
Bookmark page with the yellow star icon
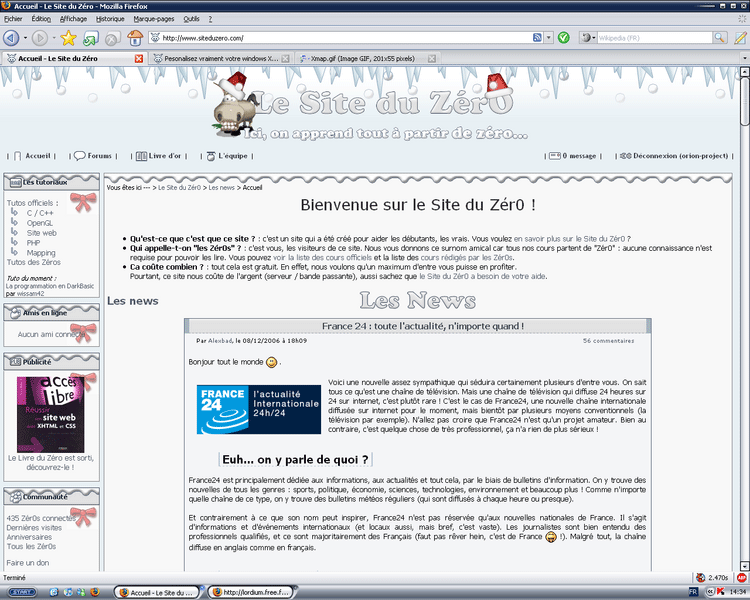pos(68,38)
